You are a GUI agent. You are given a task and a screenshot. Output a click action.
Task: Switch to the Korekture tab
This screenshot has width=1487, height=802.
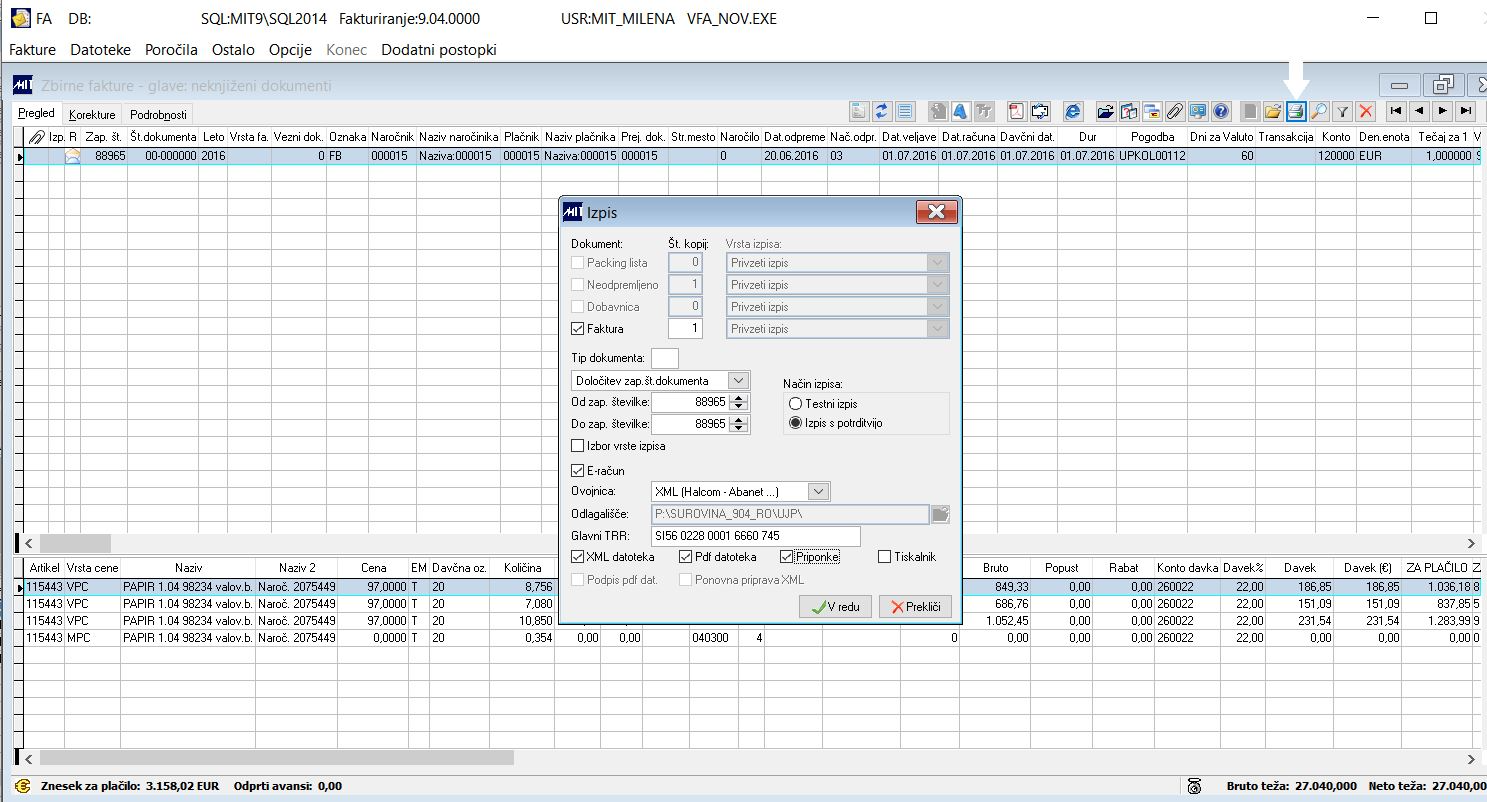[x=92, y=115]
